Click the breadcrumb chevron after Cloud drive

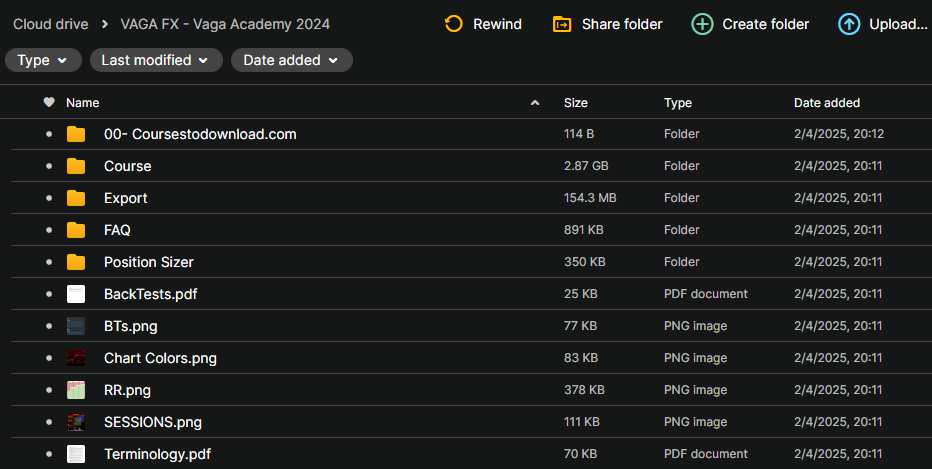tap(105, 24)
